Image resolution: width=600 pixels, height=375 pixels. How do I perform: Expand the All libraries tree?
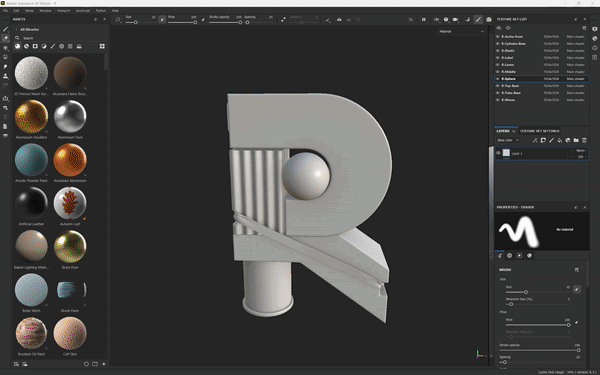click(x=16, y=29)
